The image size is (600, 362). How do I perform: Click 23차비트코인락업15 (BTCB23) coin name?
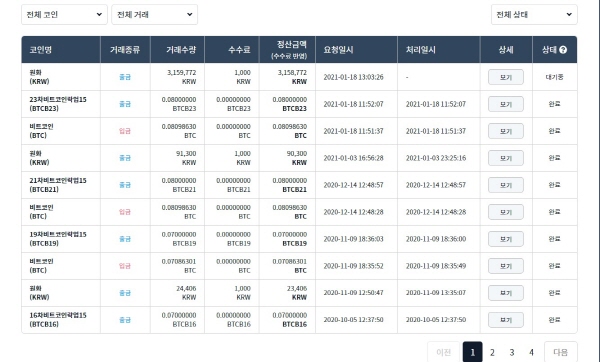coord(58,104)
